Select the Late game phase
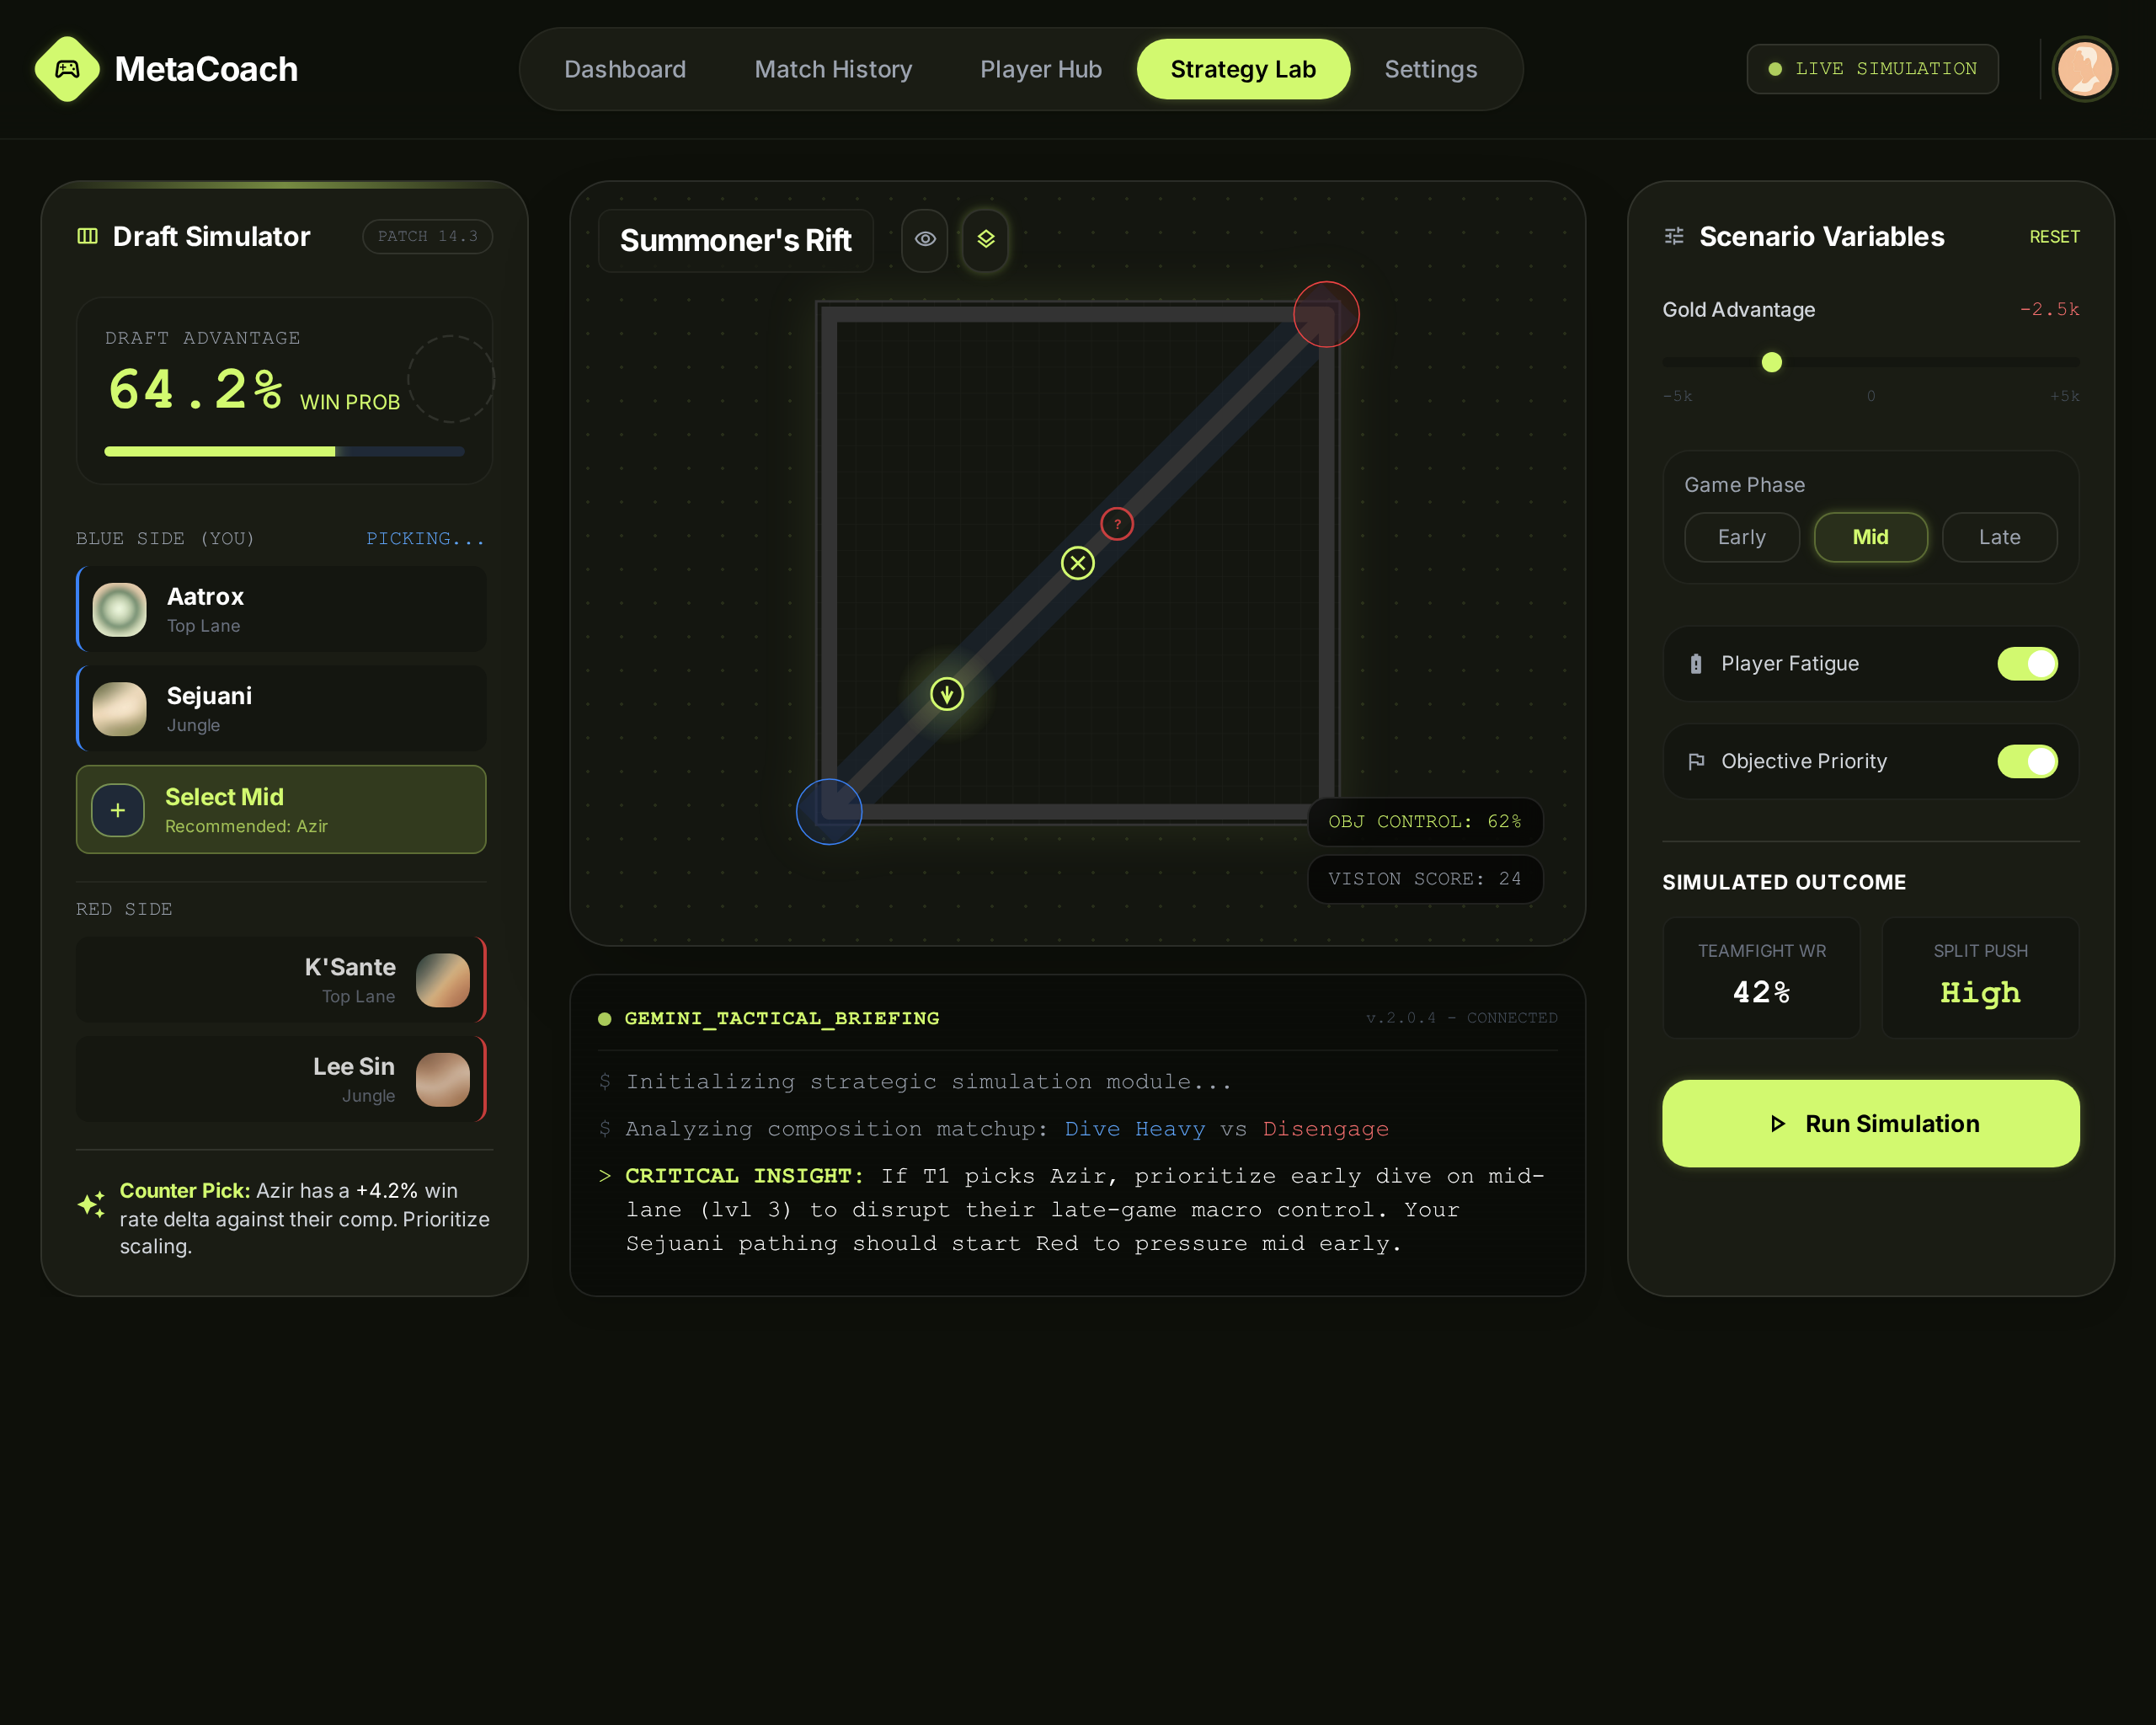Viewport: 2156px width, 1725px height. [x=1999, y=538]
